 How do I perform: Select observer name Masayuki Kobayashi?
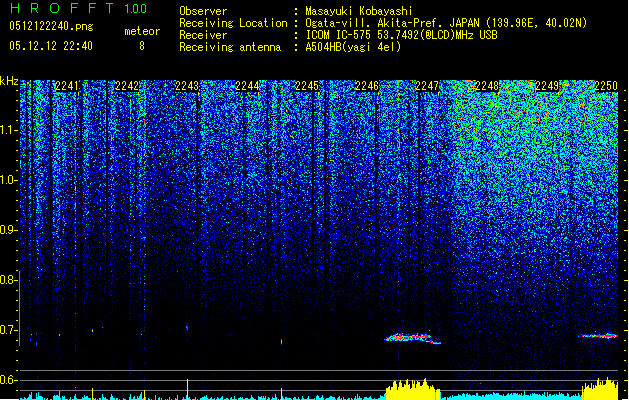[359, 11]
